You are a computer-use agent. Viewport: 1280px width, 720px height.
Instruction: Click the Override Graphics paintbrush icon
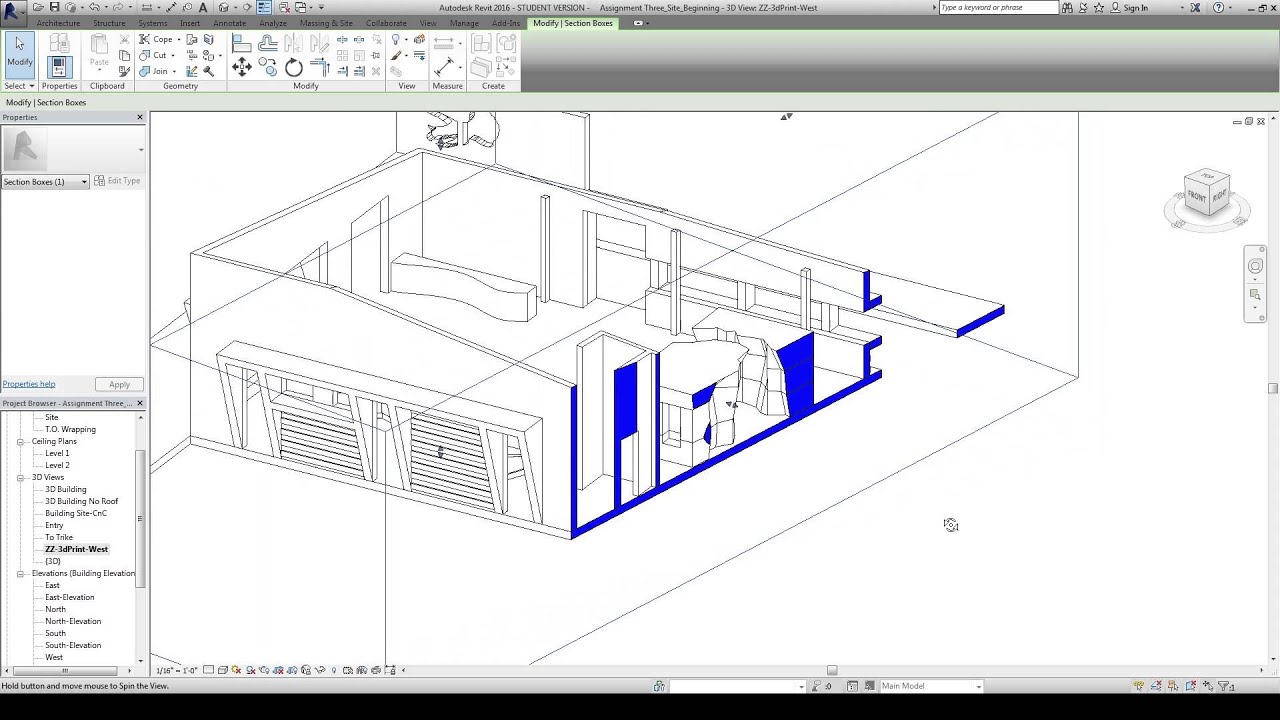coord(396,55)
